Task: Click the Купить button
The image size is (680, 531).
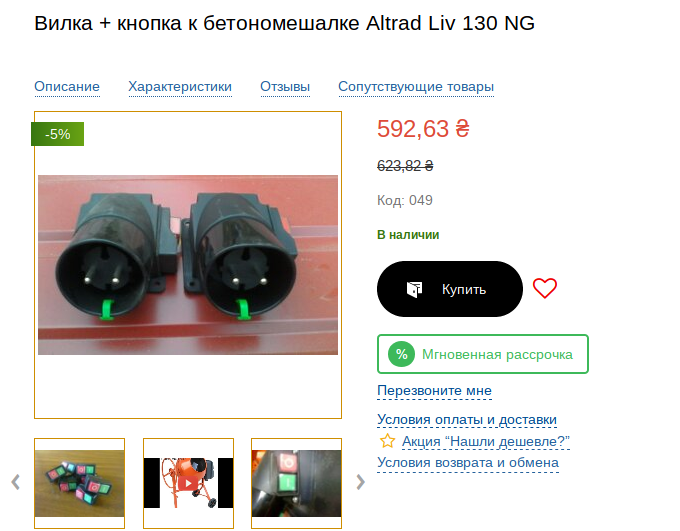Action: (x=450, y=289)
